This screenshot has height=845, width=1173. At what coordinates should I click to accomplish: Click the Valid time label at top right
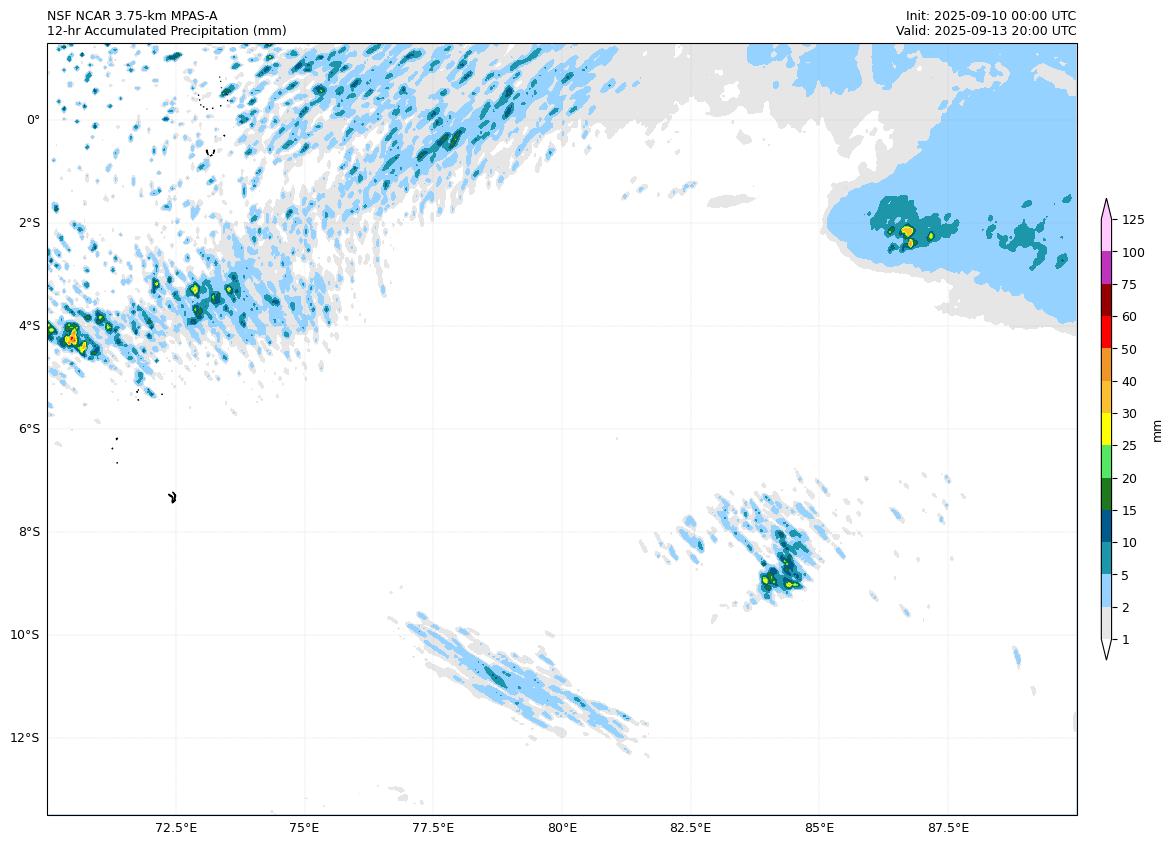coord(985,31)
